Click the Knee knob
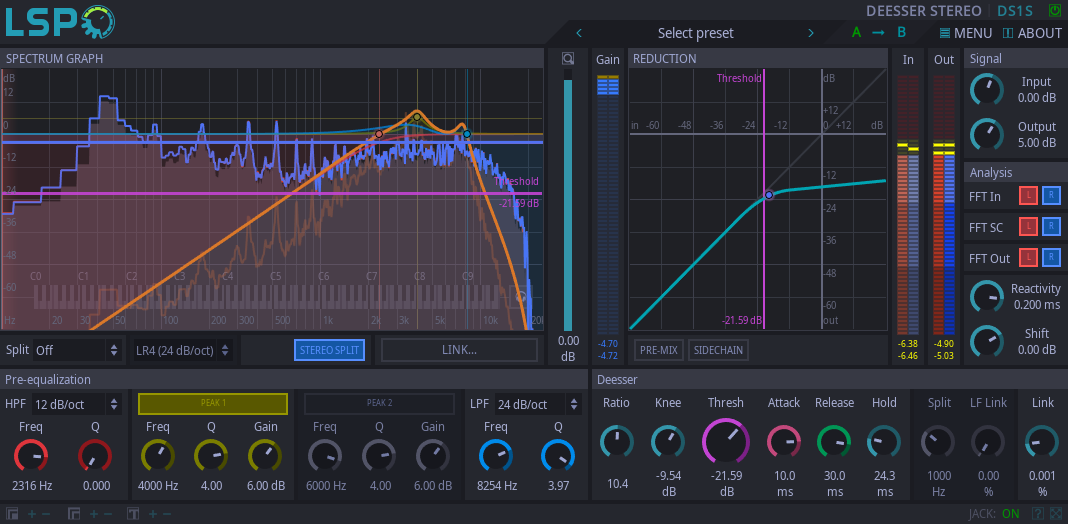This screenshot has width=1068, height=524. [x=668, y=442]
